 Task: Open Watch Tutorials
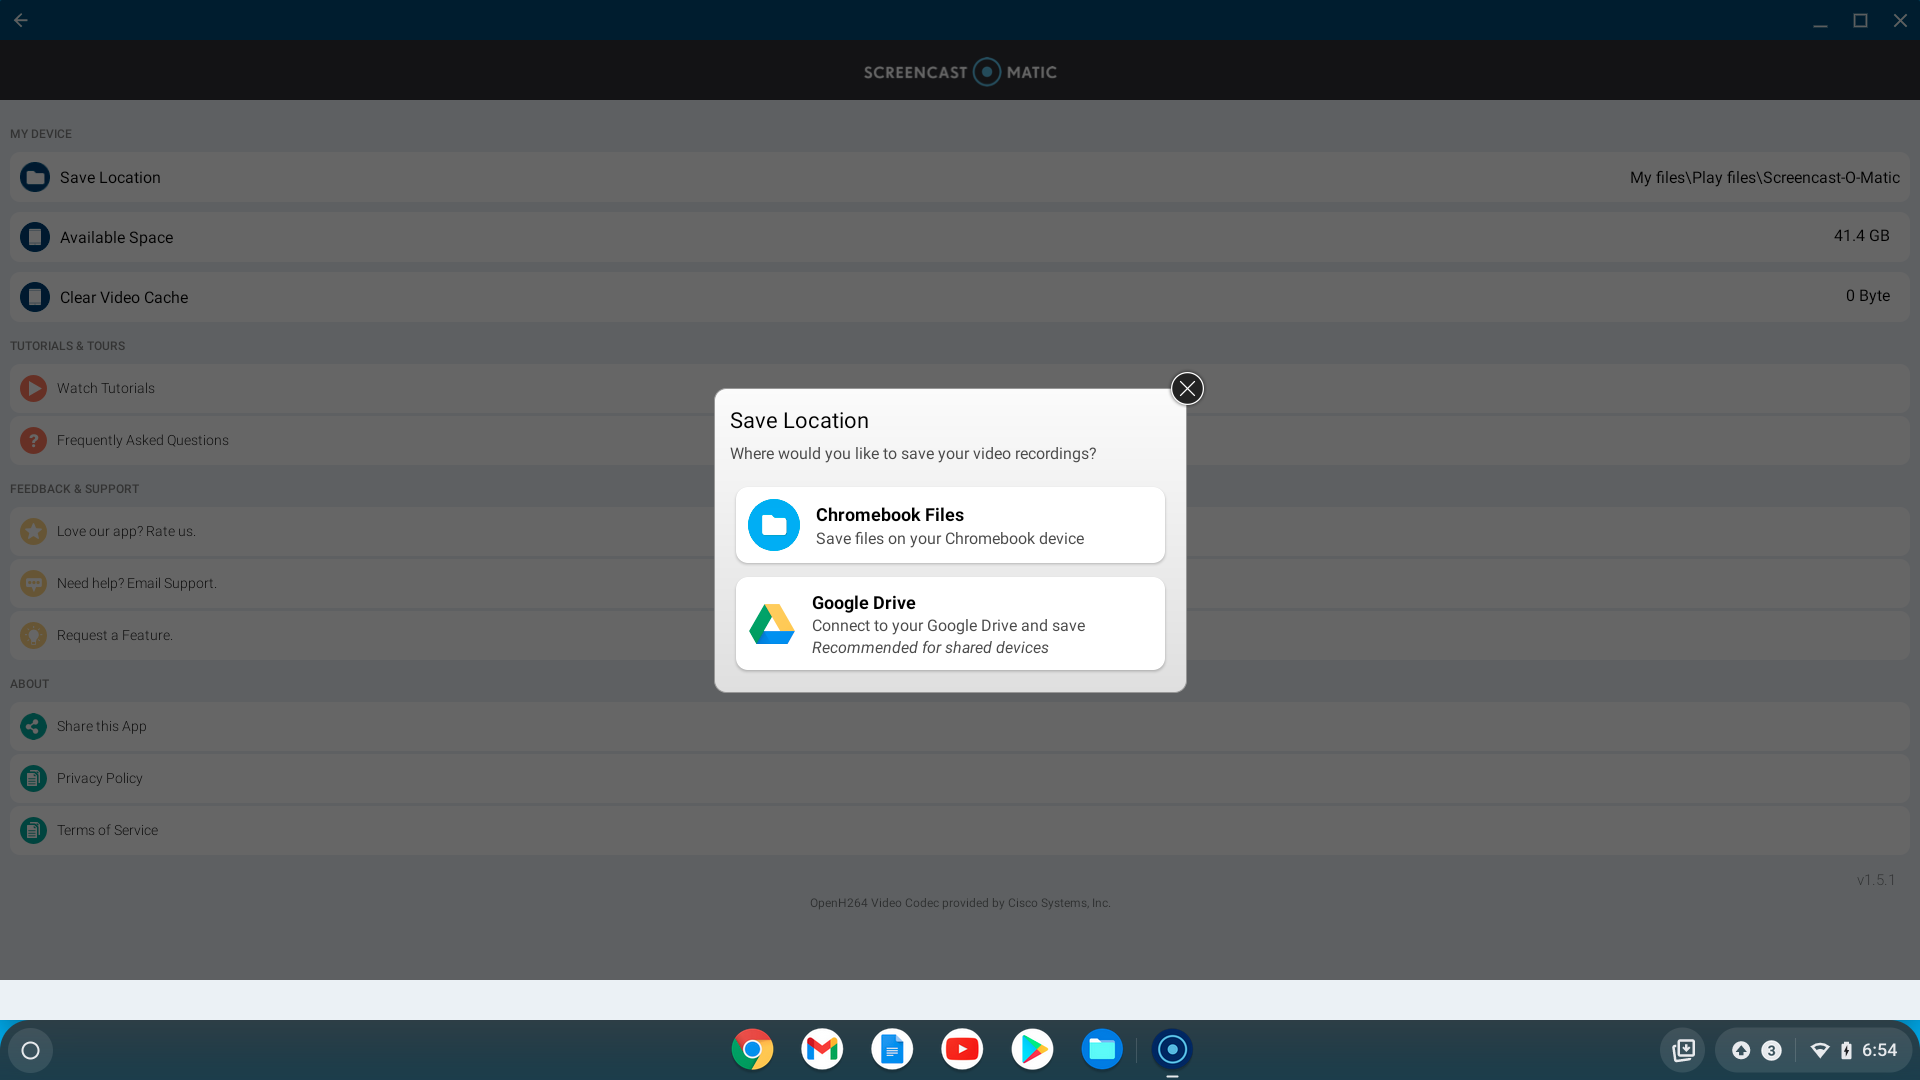960,388
